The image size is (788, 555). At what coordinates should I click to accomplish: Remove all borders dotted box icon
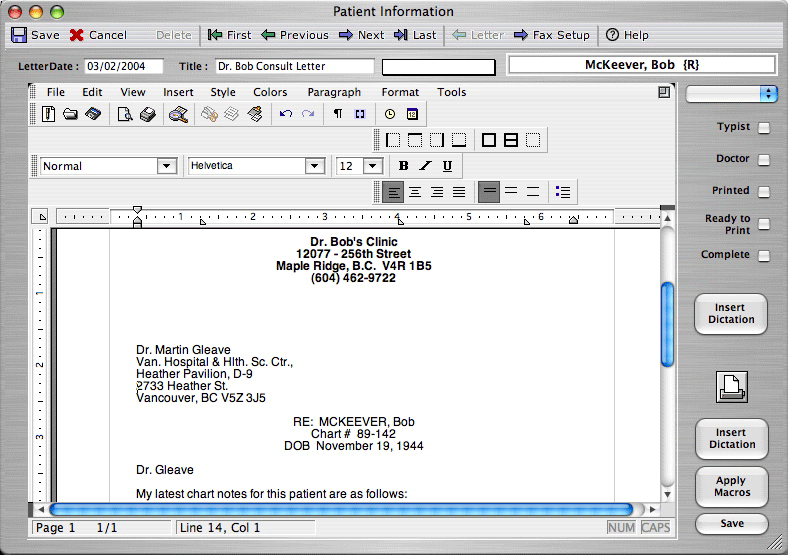click(533, 140)
